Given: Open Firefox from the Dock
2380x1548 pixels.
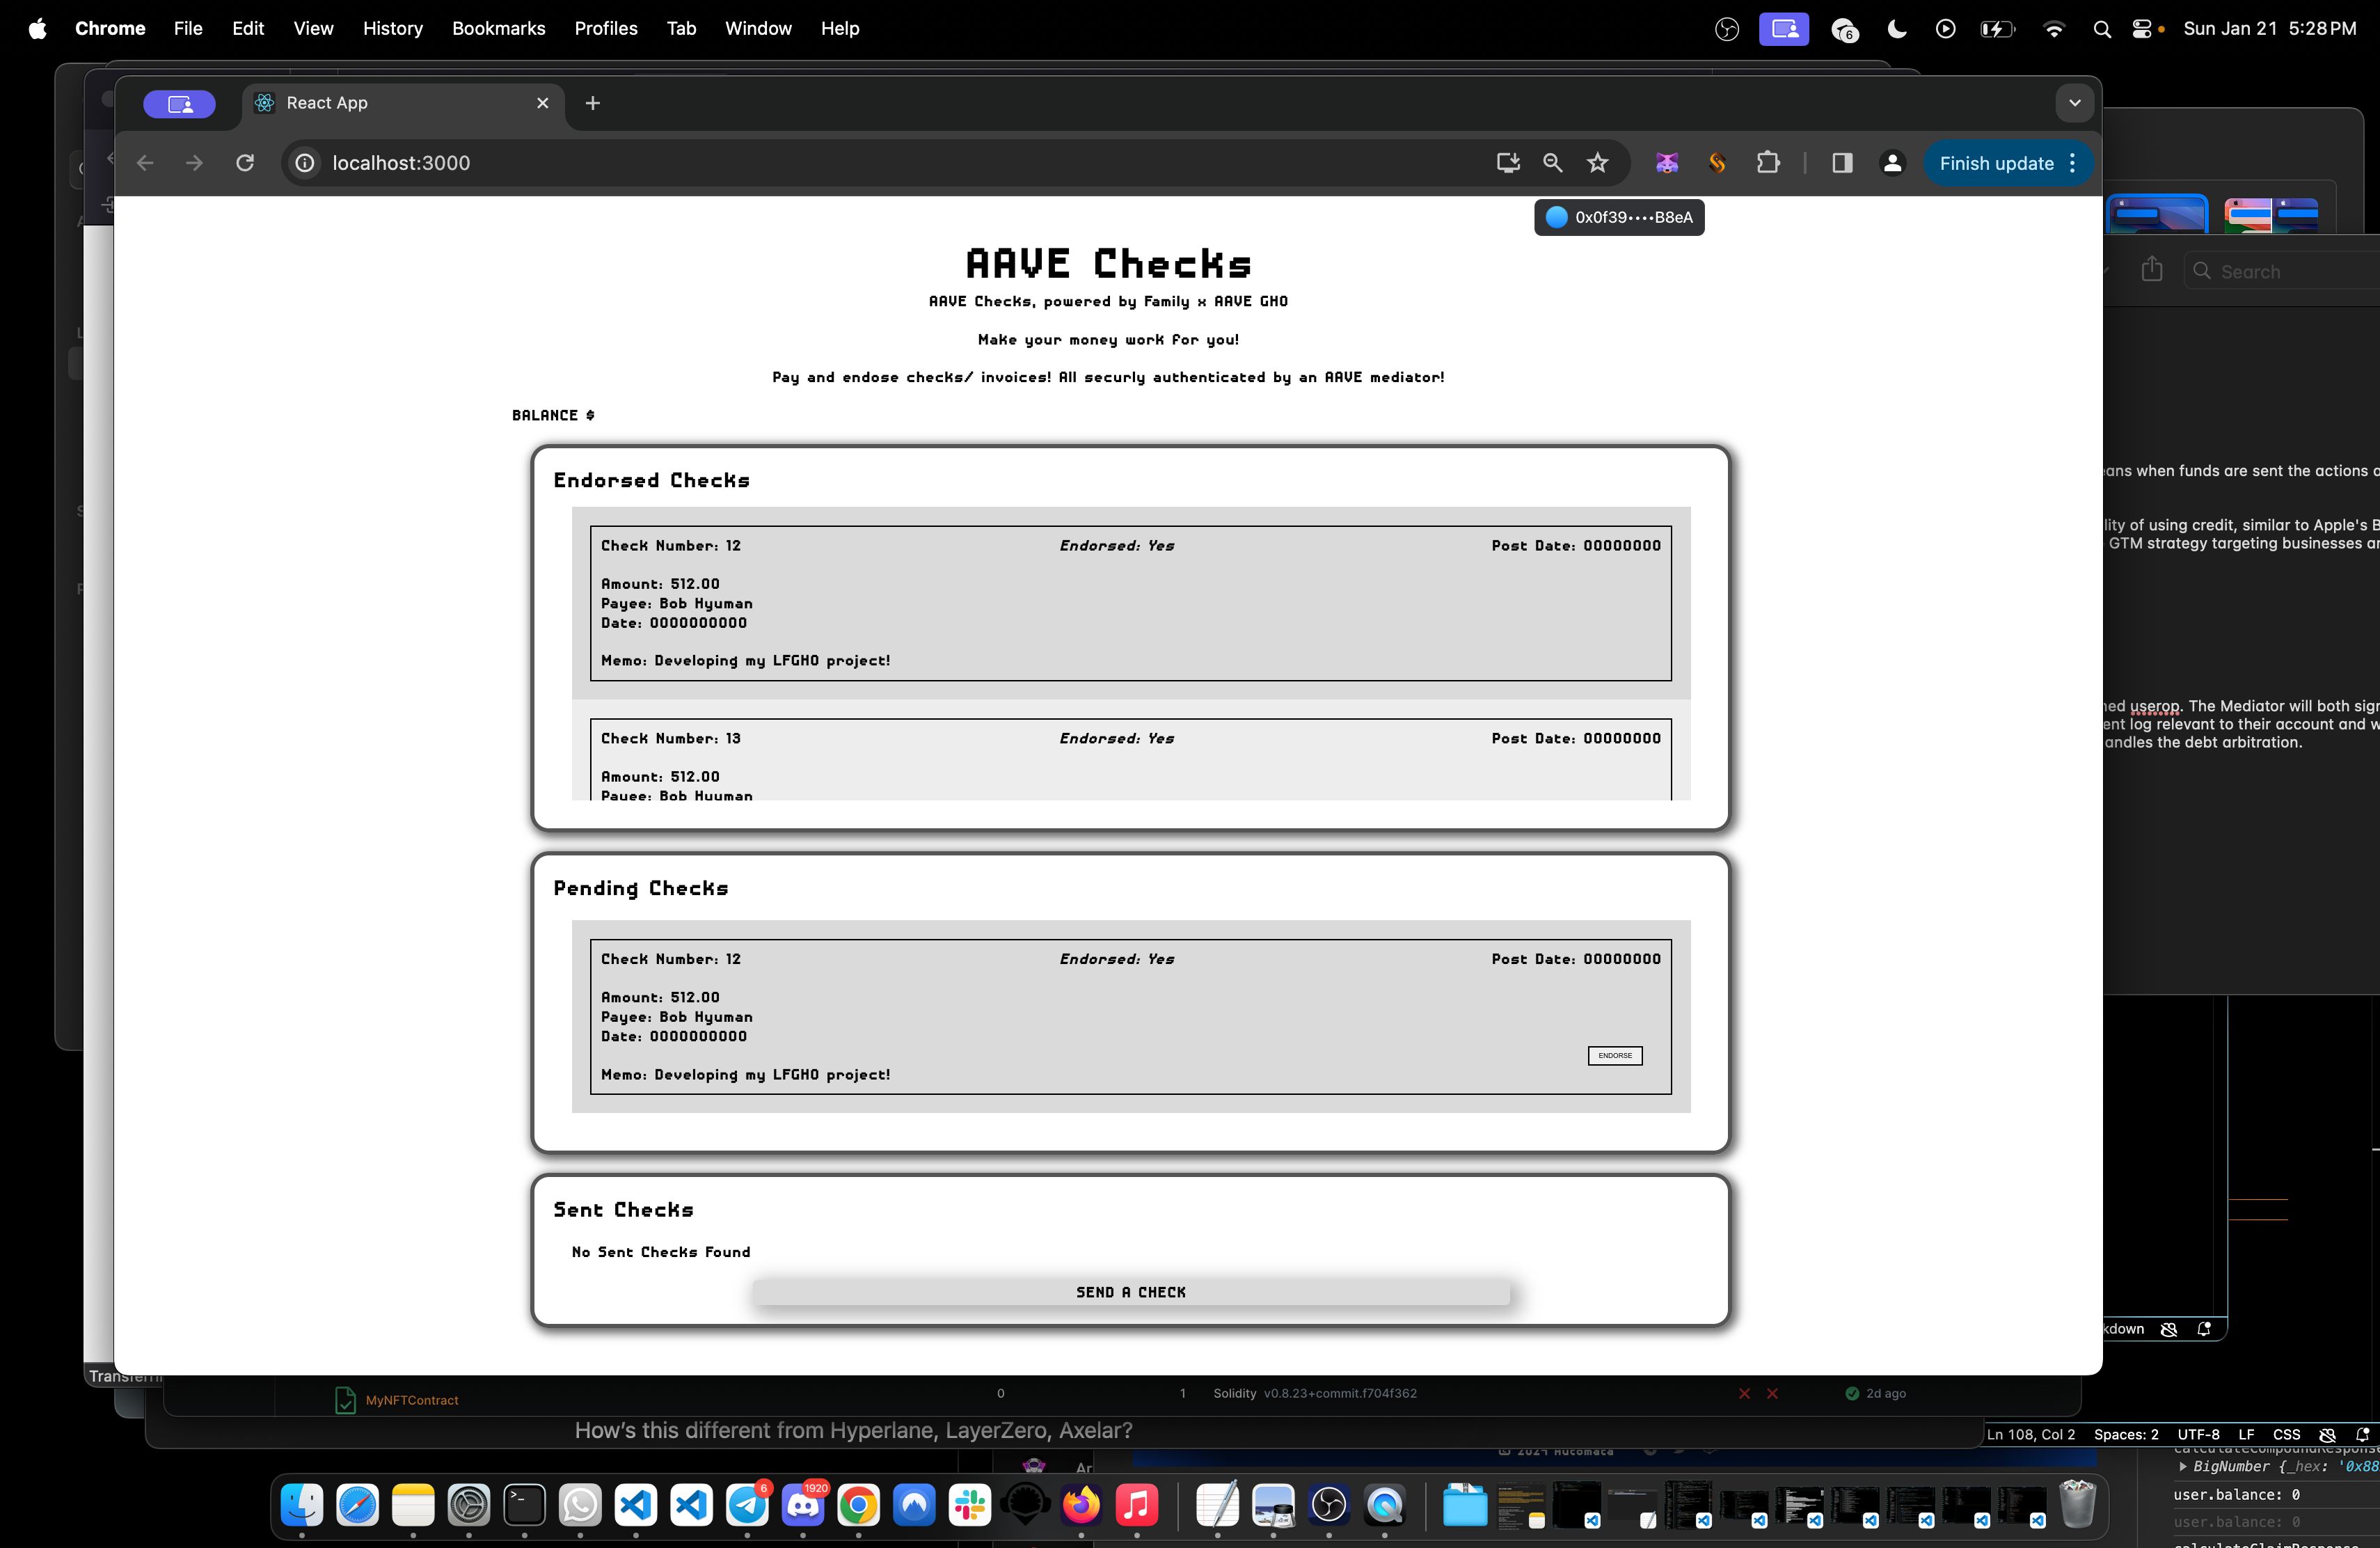Looking at the screenshot, I should coord(1081,1505).
